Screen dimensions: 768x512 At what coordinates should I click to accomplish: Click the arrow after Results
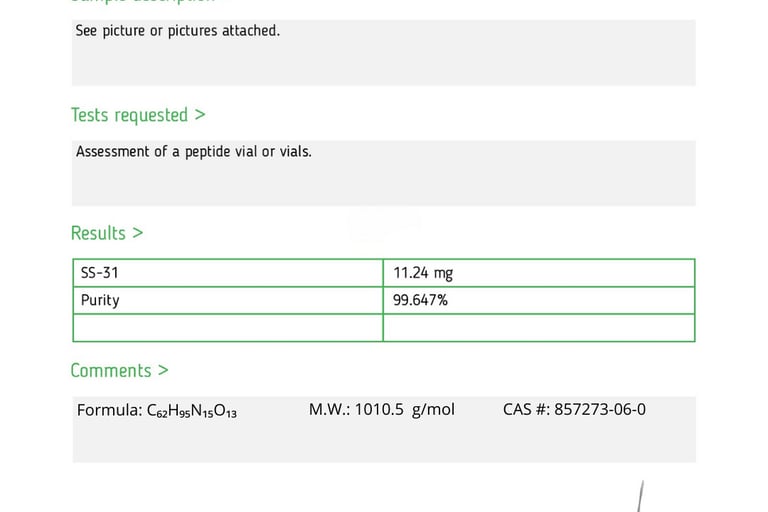click(x=138, y=233)
